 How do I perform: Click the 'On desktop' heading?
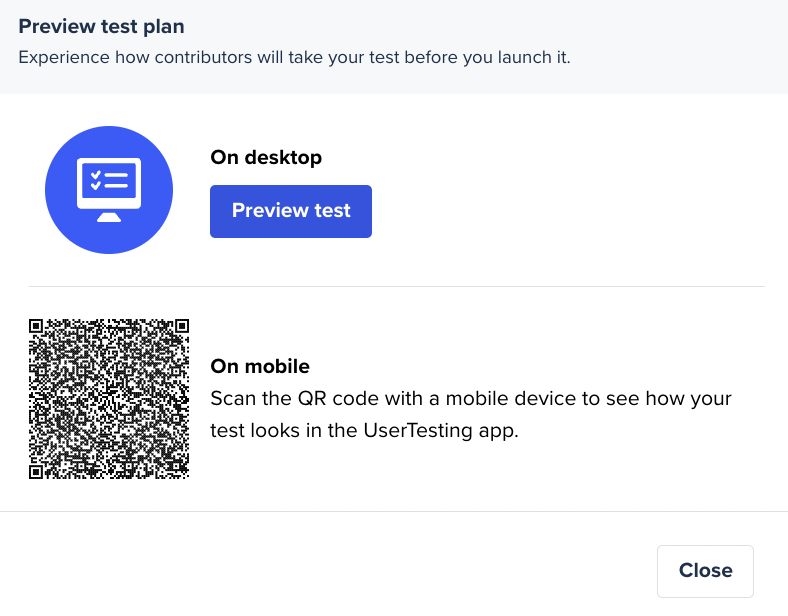point(266,157)
